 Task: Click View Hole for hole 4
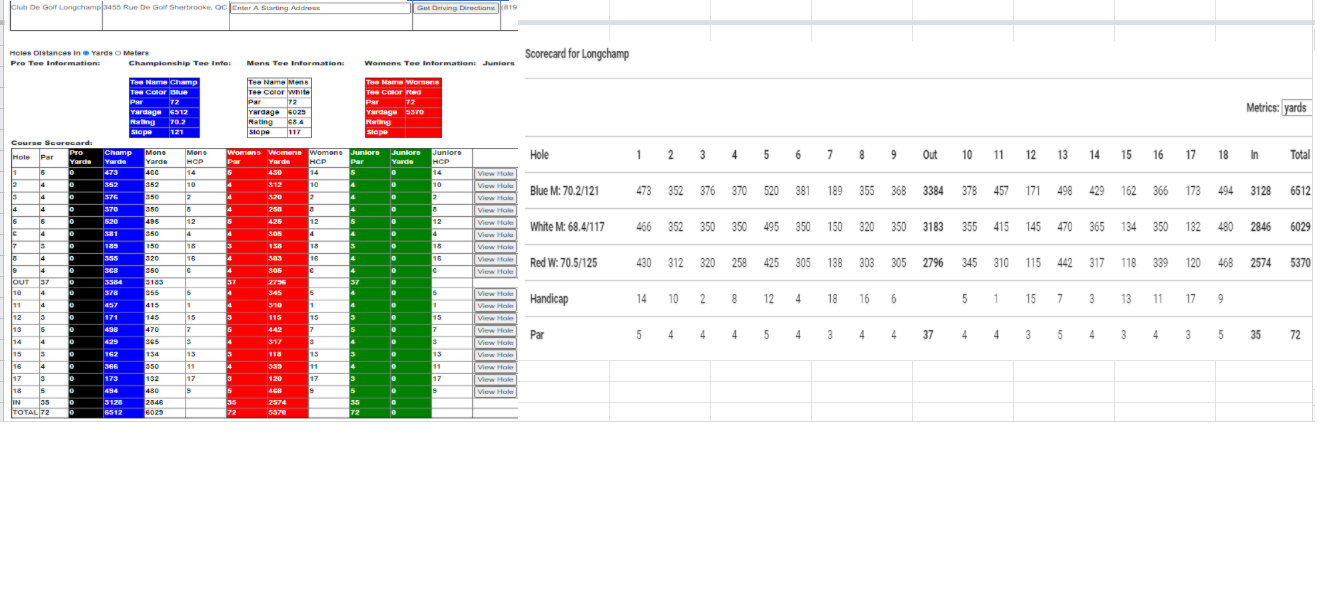[495, 210]
